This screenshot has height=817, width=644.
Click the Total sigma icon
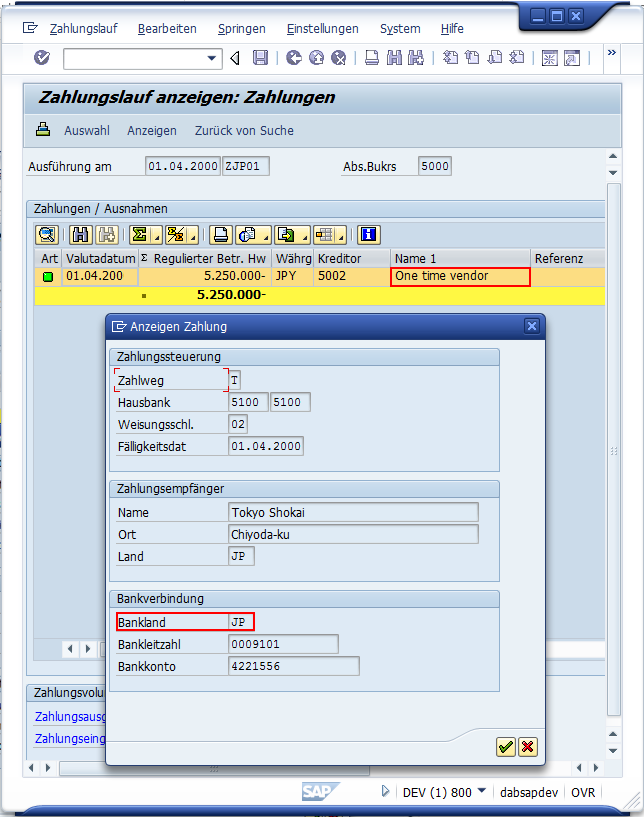tap(139, 235)
